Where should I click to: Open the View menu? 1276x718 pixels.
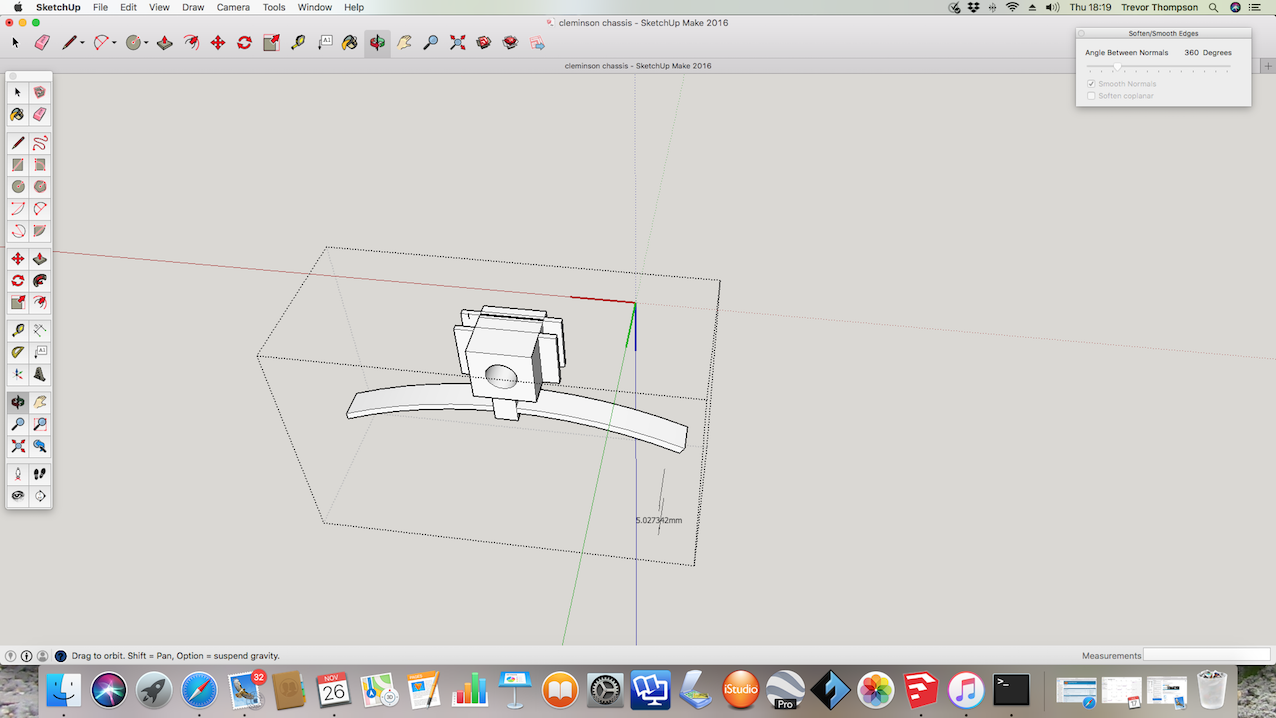[x=159, y=7]
